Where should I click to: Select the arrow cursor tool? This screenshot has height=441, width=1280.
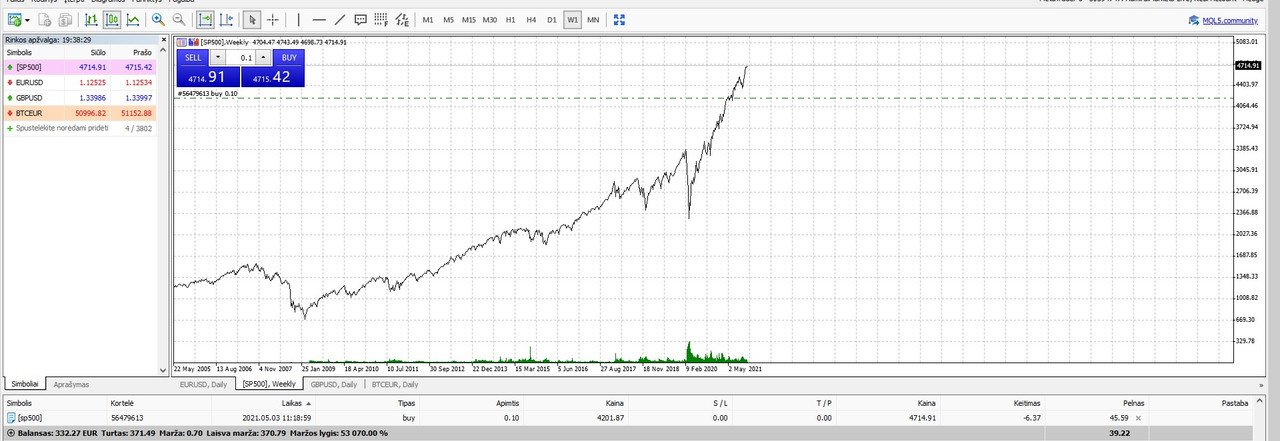click(252, 20)
